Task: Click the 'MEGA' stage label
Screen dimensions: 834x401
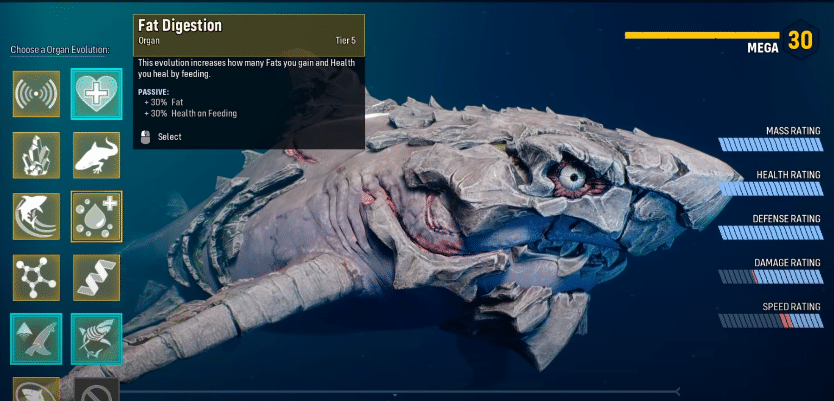Action: pos(763,48)
